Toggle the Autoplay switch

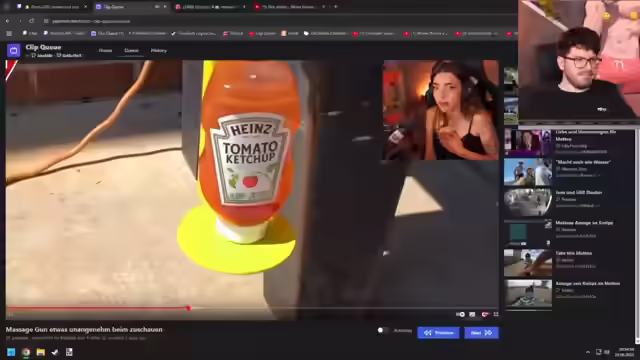tap(382, 330)
